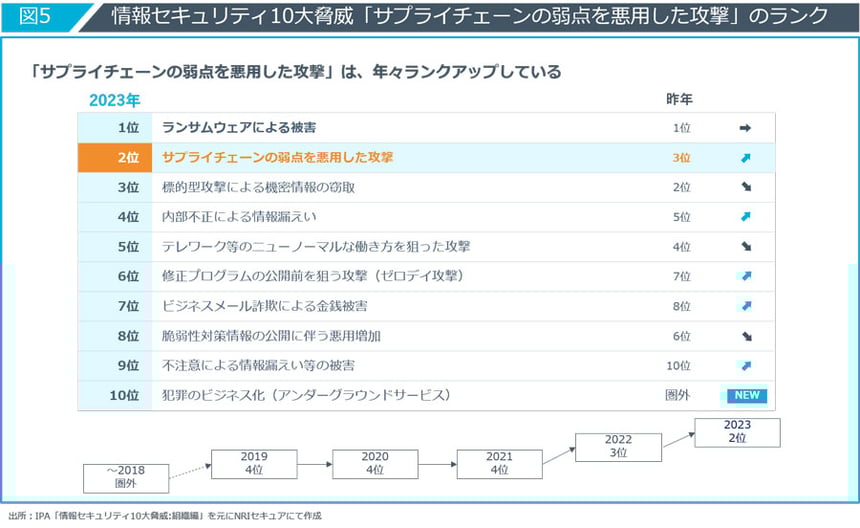Click the up arrow in the ビジネスメール詐欺 row
This screenshot has width=860, height=528.
(746, 306)
